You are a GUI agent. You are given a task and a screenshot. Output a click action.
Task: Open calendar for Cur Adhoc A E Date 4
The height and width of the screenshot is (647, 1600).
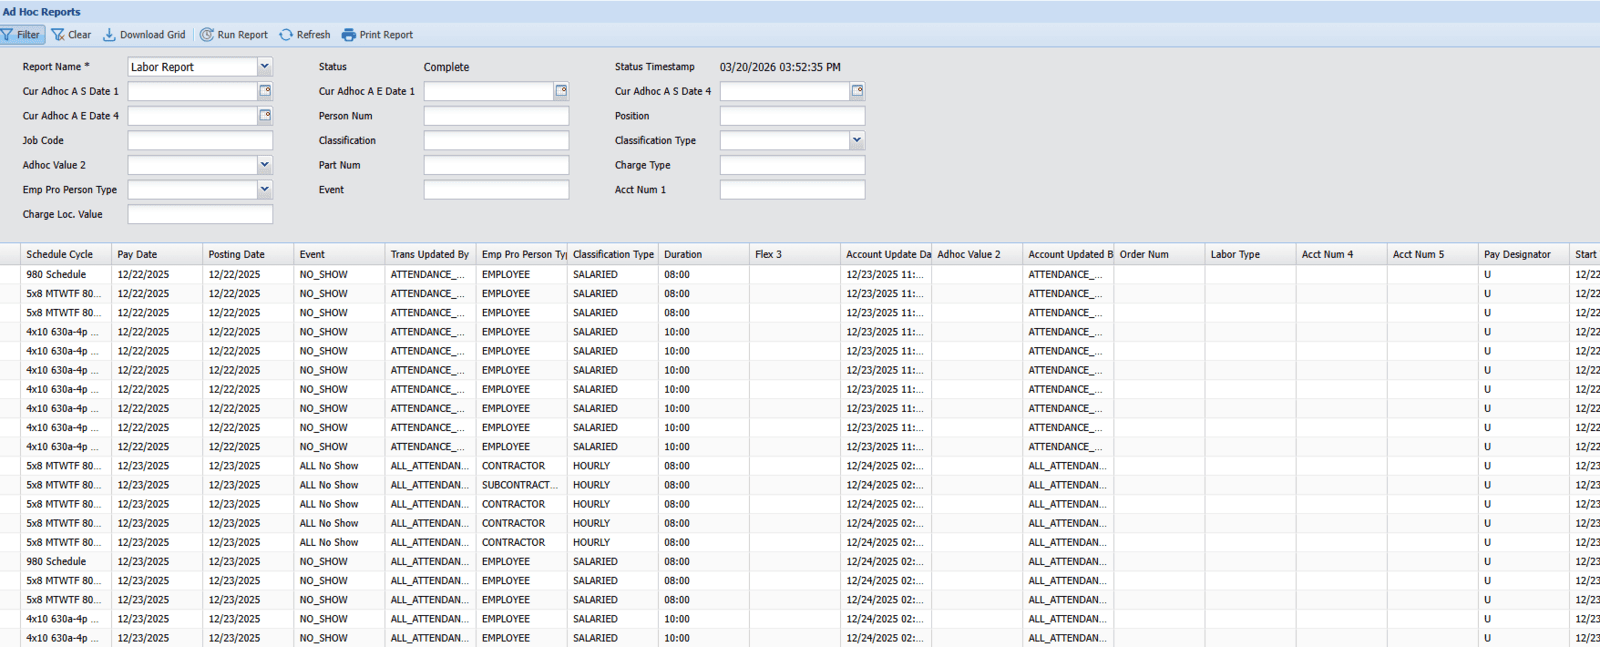pos(265,116)
